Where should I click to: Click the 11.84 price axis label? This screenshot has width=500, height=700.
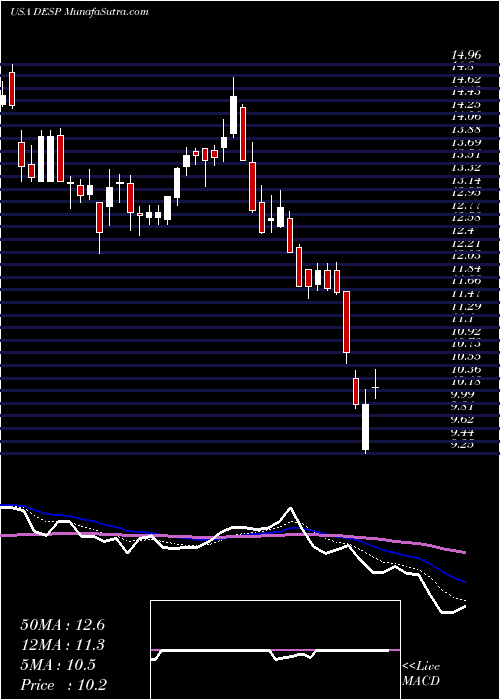[466, 269]
